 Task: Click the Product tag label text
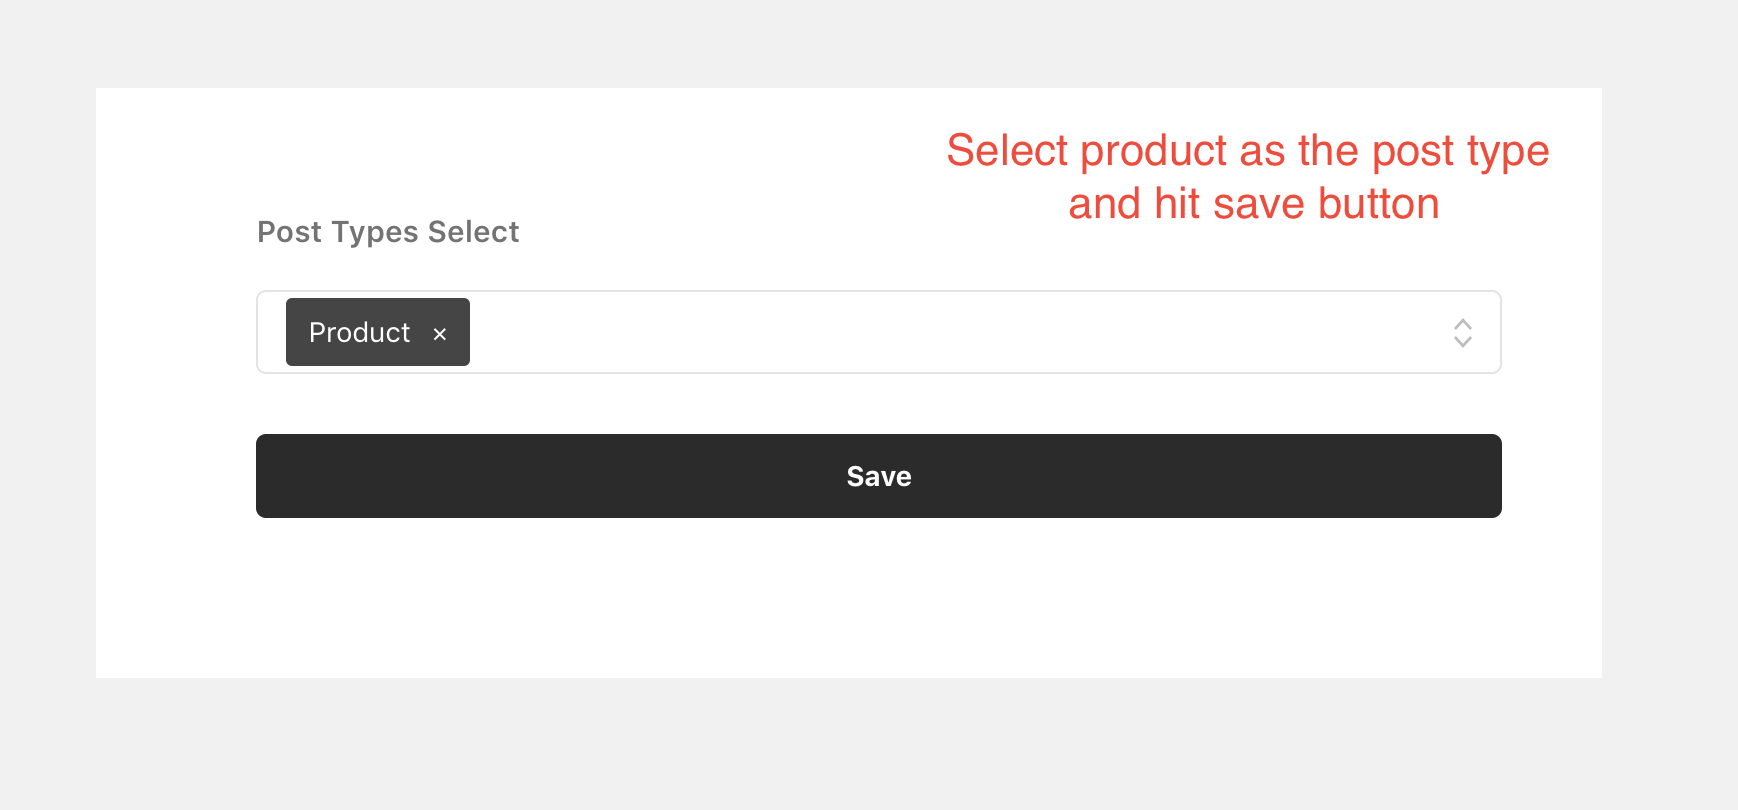tap(359, 332)
